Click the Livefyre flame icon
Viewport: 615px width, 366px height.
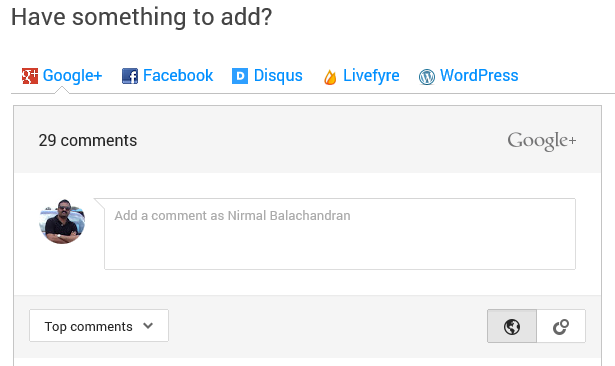tap(330, 76)
